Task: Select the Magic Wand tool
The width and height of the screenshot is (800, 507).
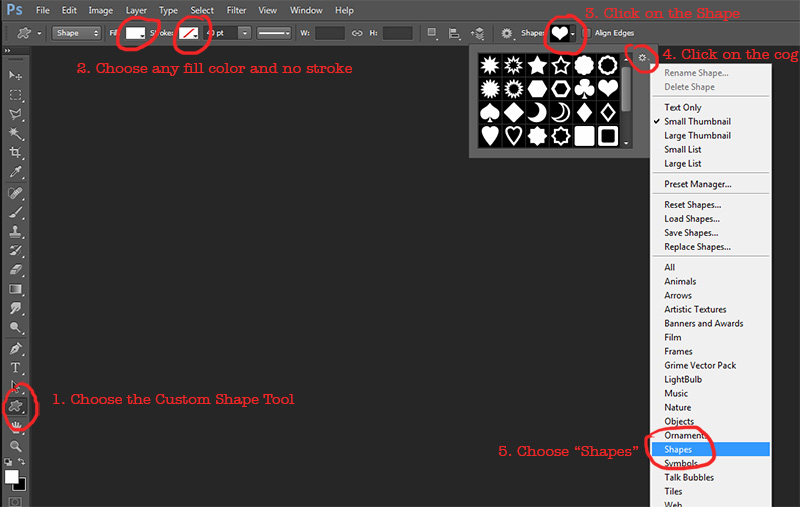Action: pos(16,133)
